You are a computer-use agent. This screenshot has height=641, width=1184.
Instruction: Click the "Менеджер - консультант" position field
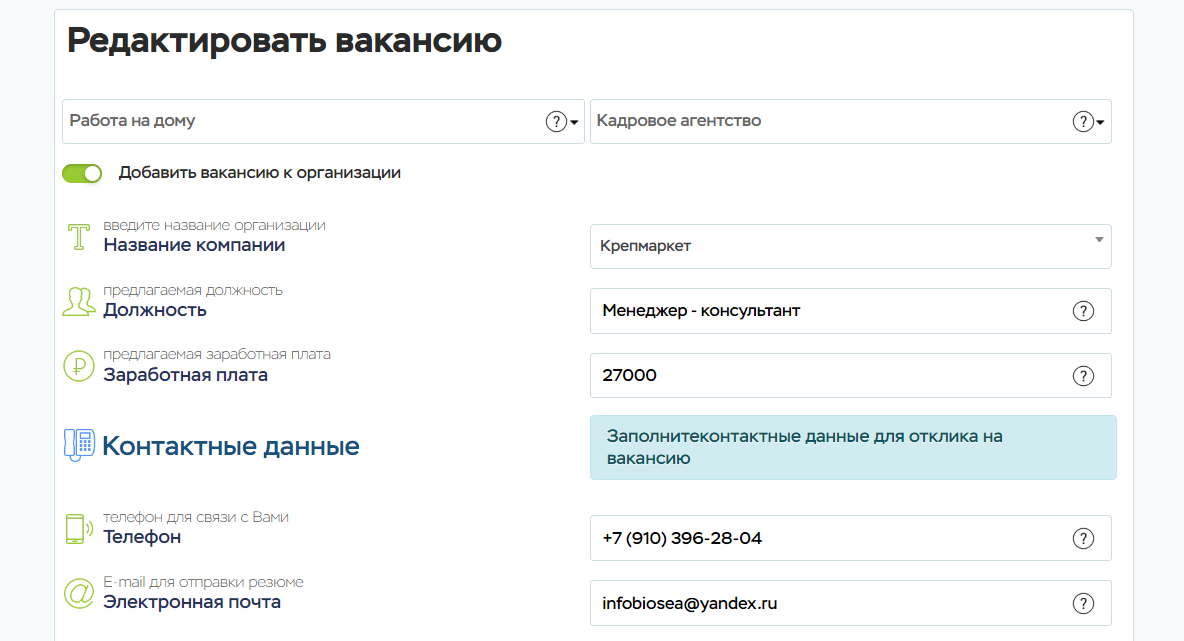coord(830,311)
